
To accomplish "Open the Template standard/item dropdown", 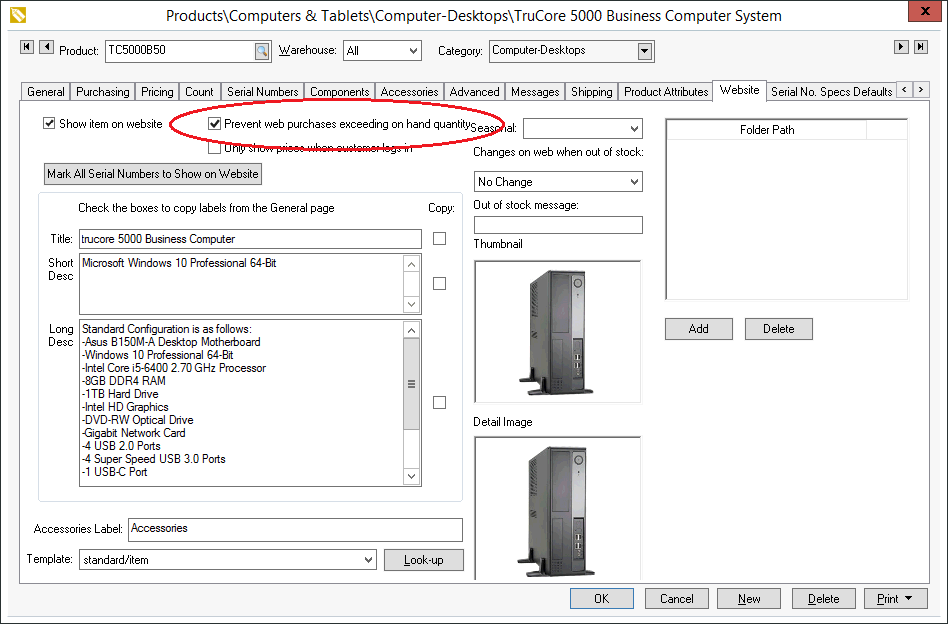I will click(x=367, y=560).
